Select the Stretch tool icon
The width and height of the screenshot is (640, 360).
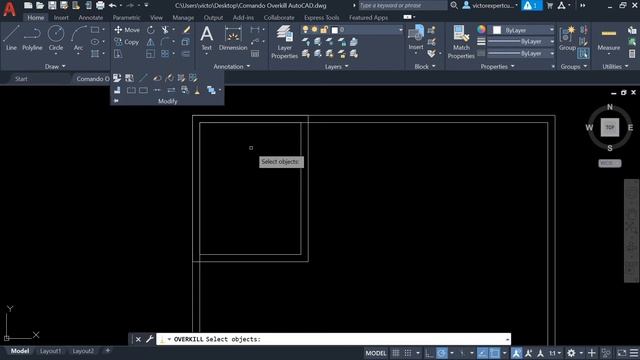point(118,54)
